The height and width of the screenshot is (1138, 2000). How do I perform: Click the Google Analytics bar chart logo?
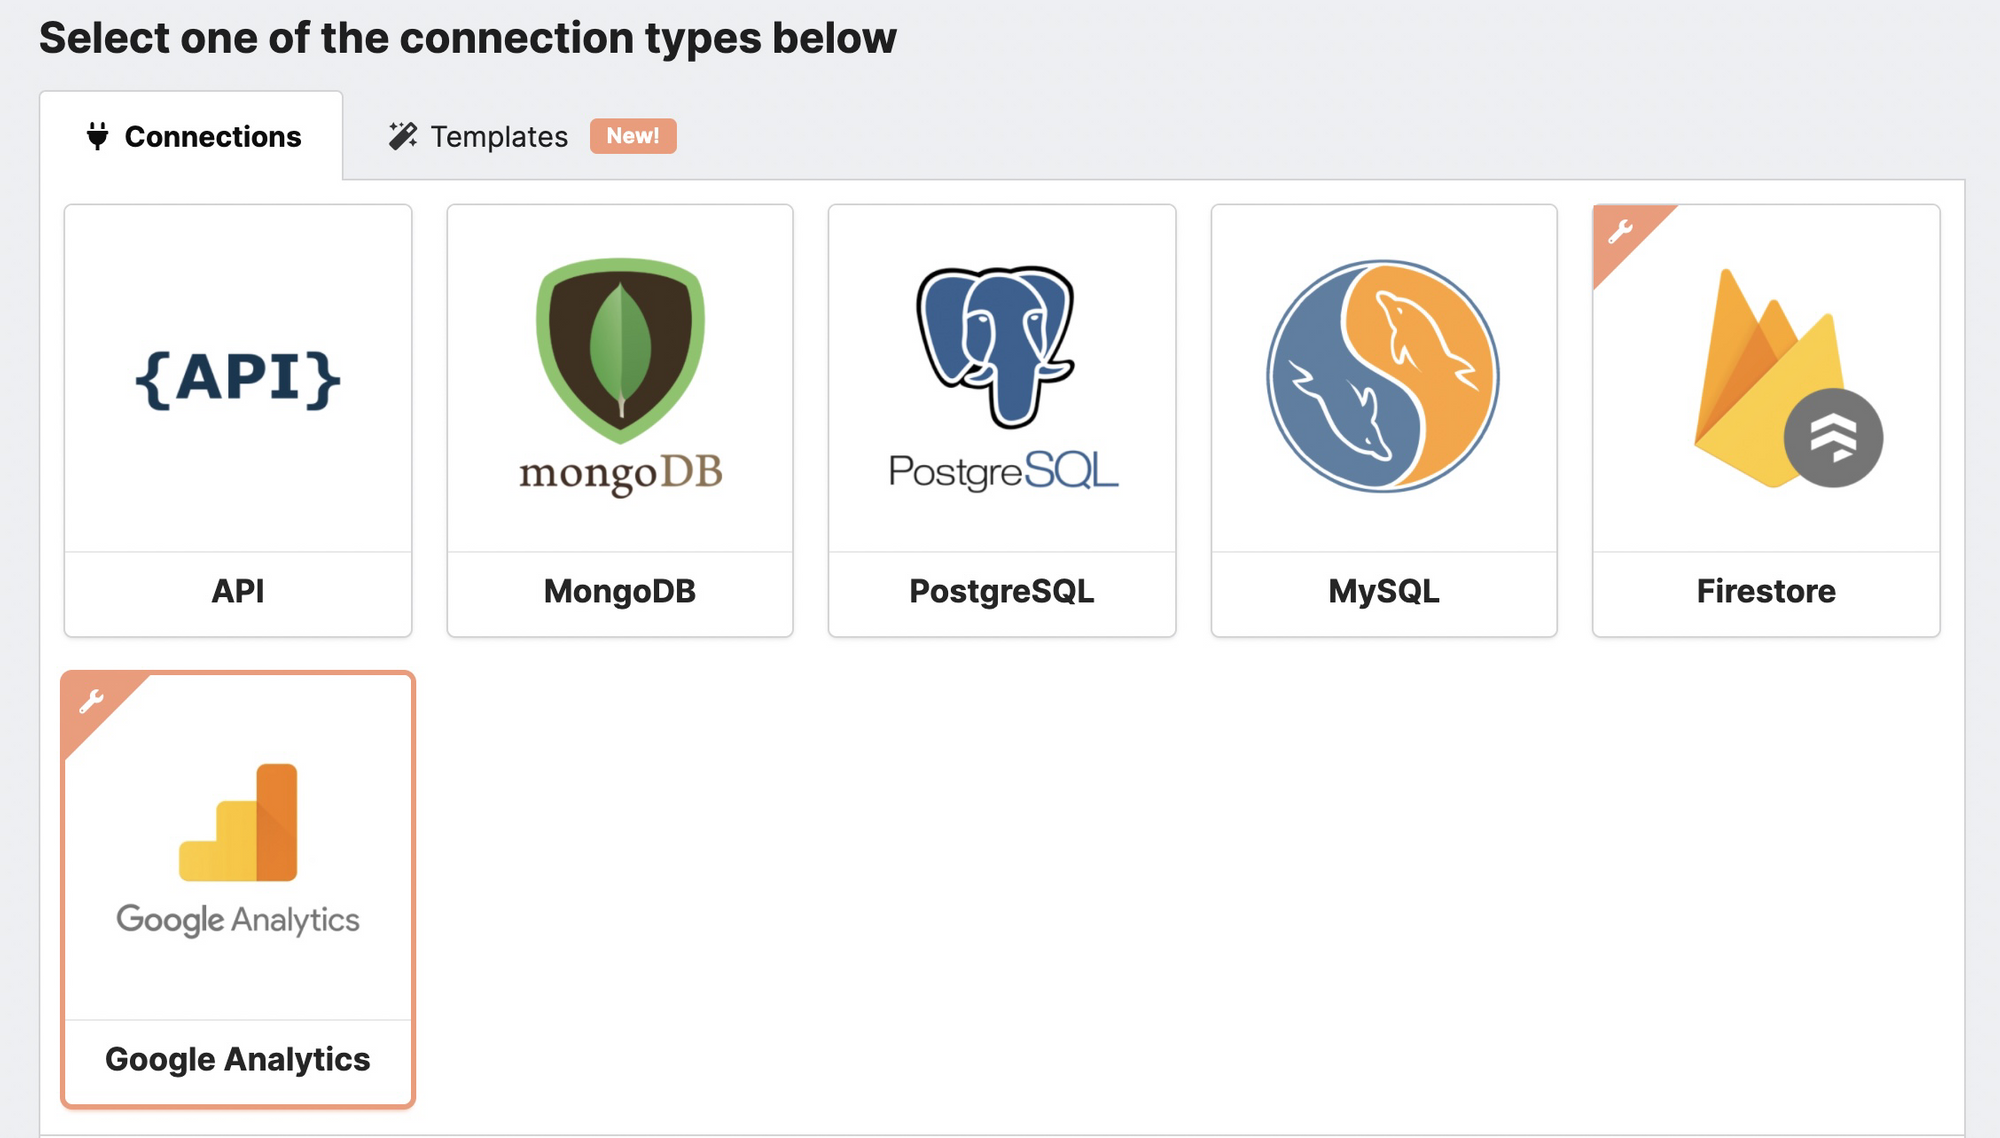pyautogui.click(x=239, y=822)
